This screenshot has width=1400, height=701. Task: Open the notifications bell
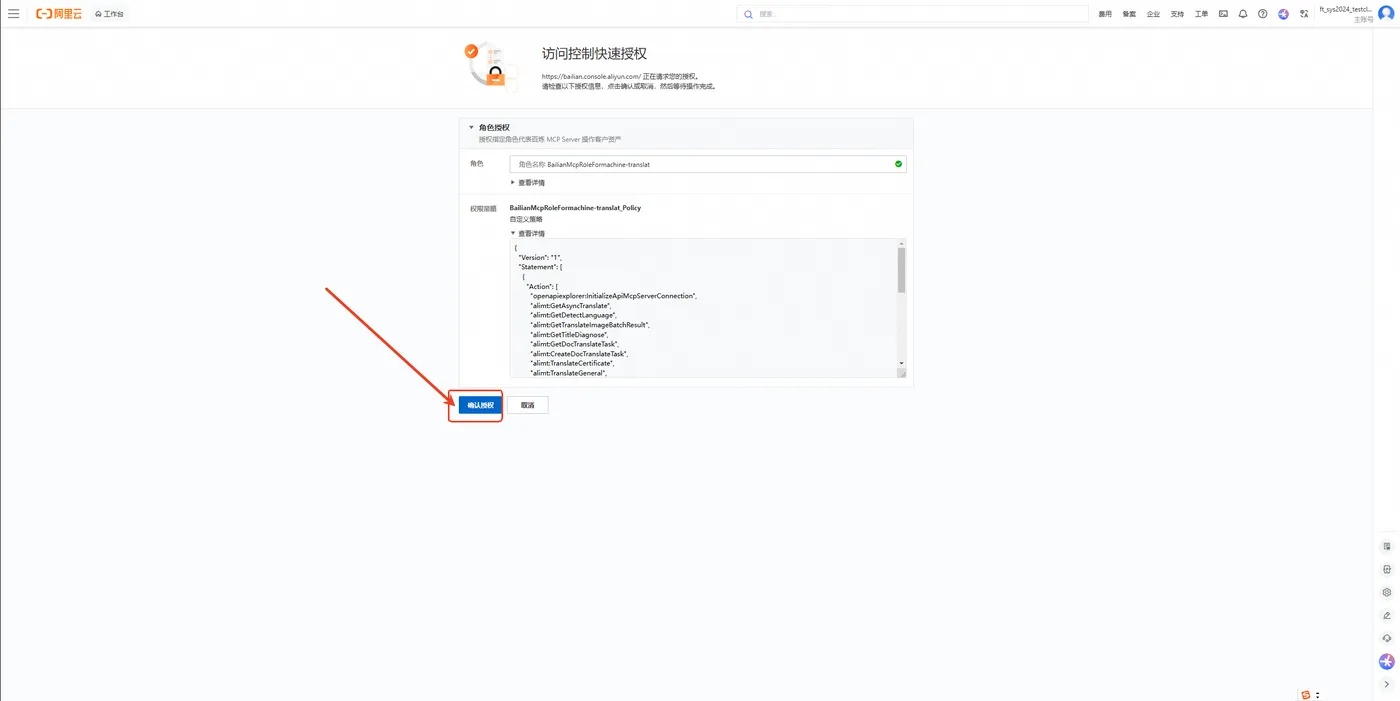[1243, 14]
